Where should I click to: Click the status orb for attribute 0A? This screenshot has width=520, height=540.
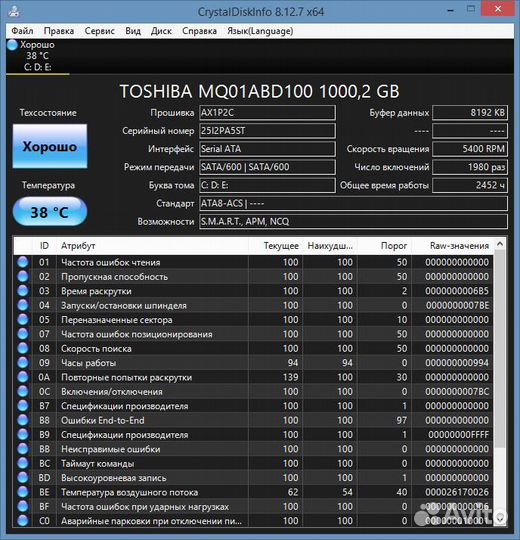point(23,377)
